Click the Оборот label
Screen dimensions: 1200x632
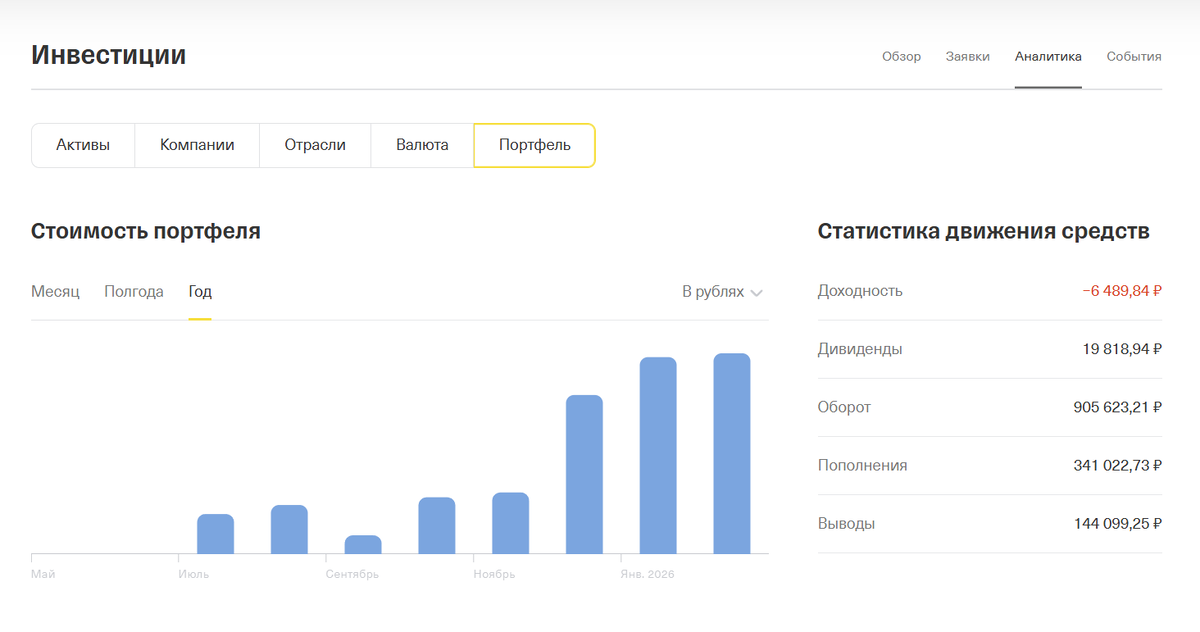pyautogui.click(x=844, y=407)
